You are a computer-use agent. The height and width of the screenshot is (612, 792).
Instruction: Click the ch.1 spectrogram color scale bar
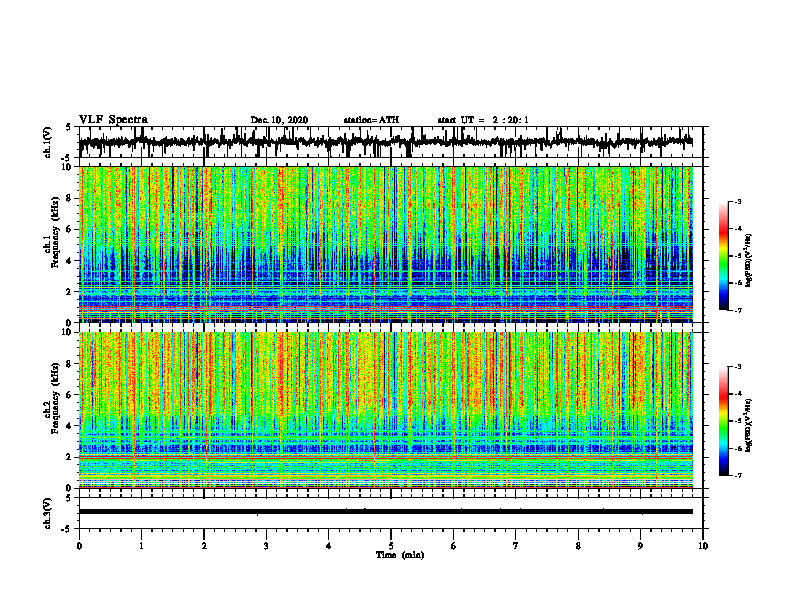(724, 256)
